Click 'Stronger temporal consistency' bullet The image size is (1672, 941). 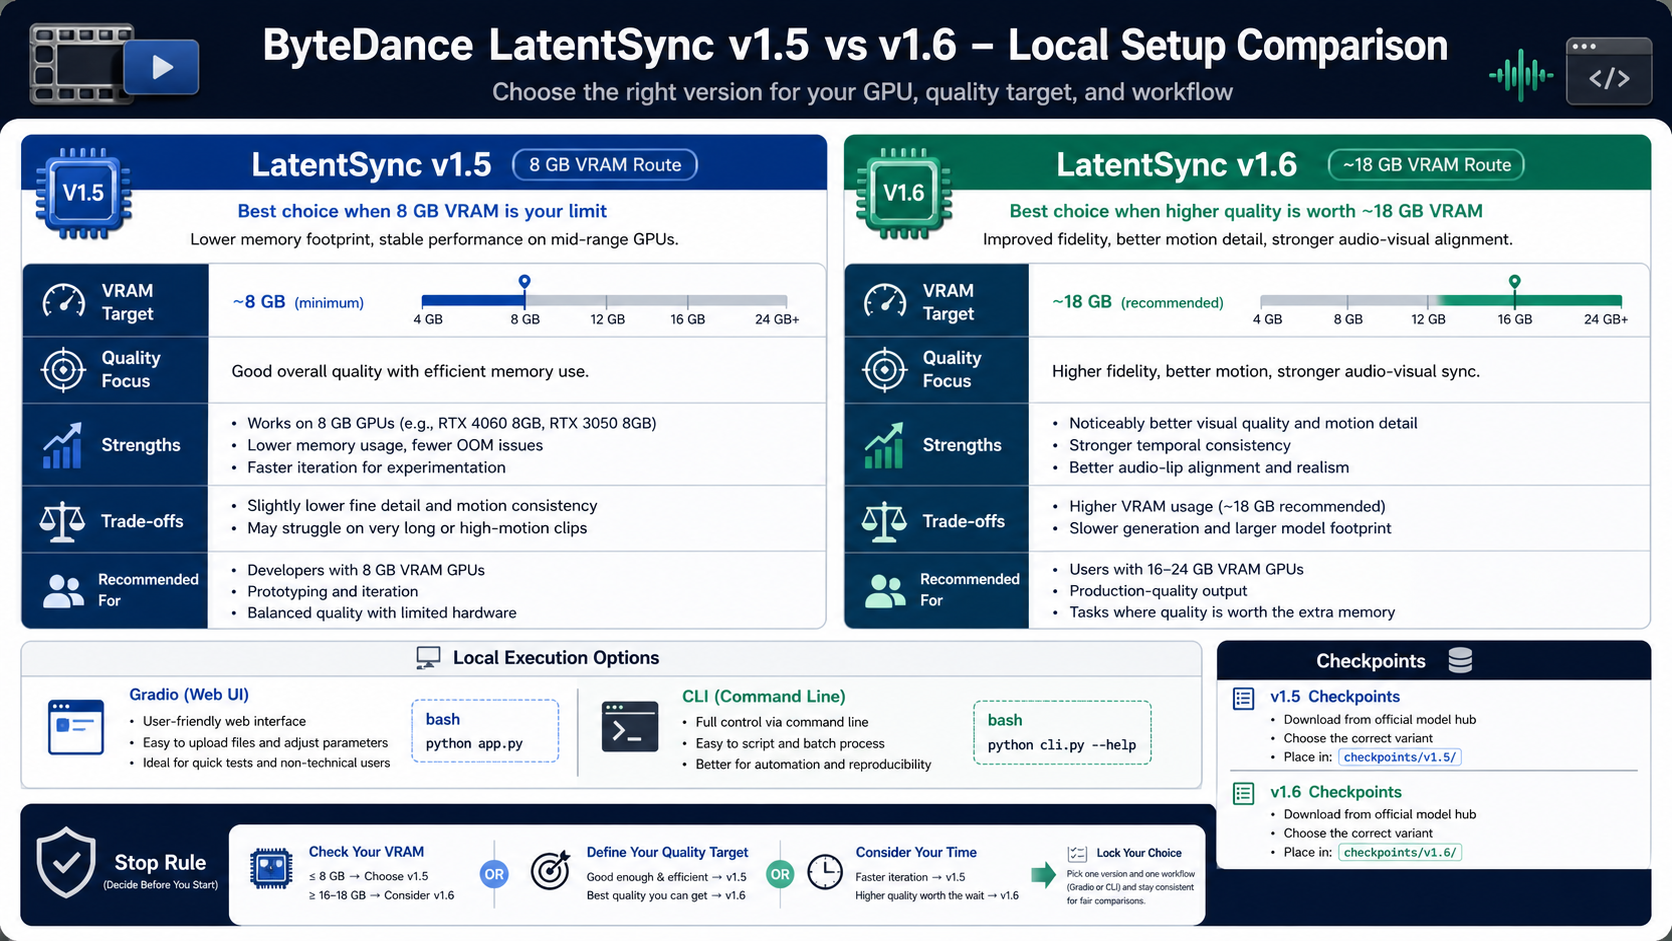(x=1180, y=445)
